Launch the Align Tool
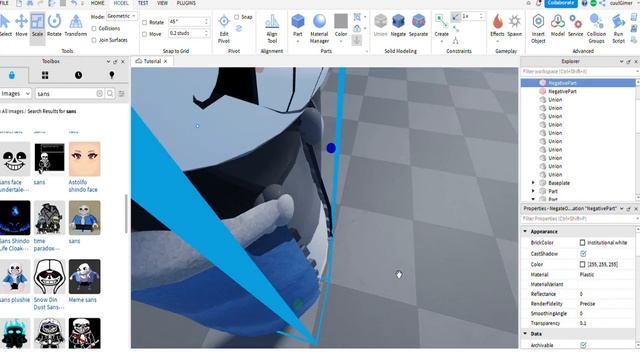Viewport: 640px width, 360px height. (272, 28)
